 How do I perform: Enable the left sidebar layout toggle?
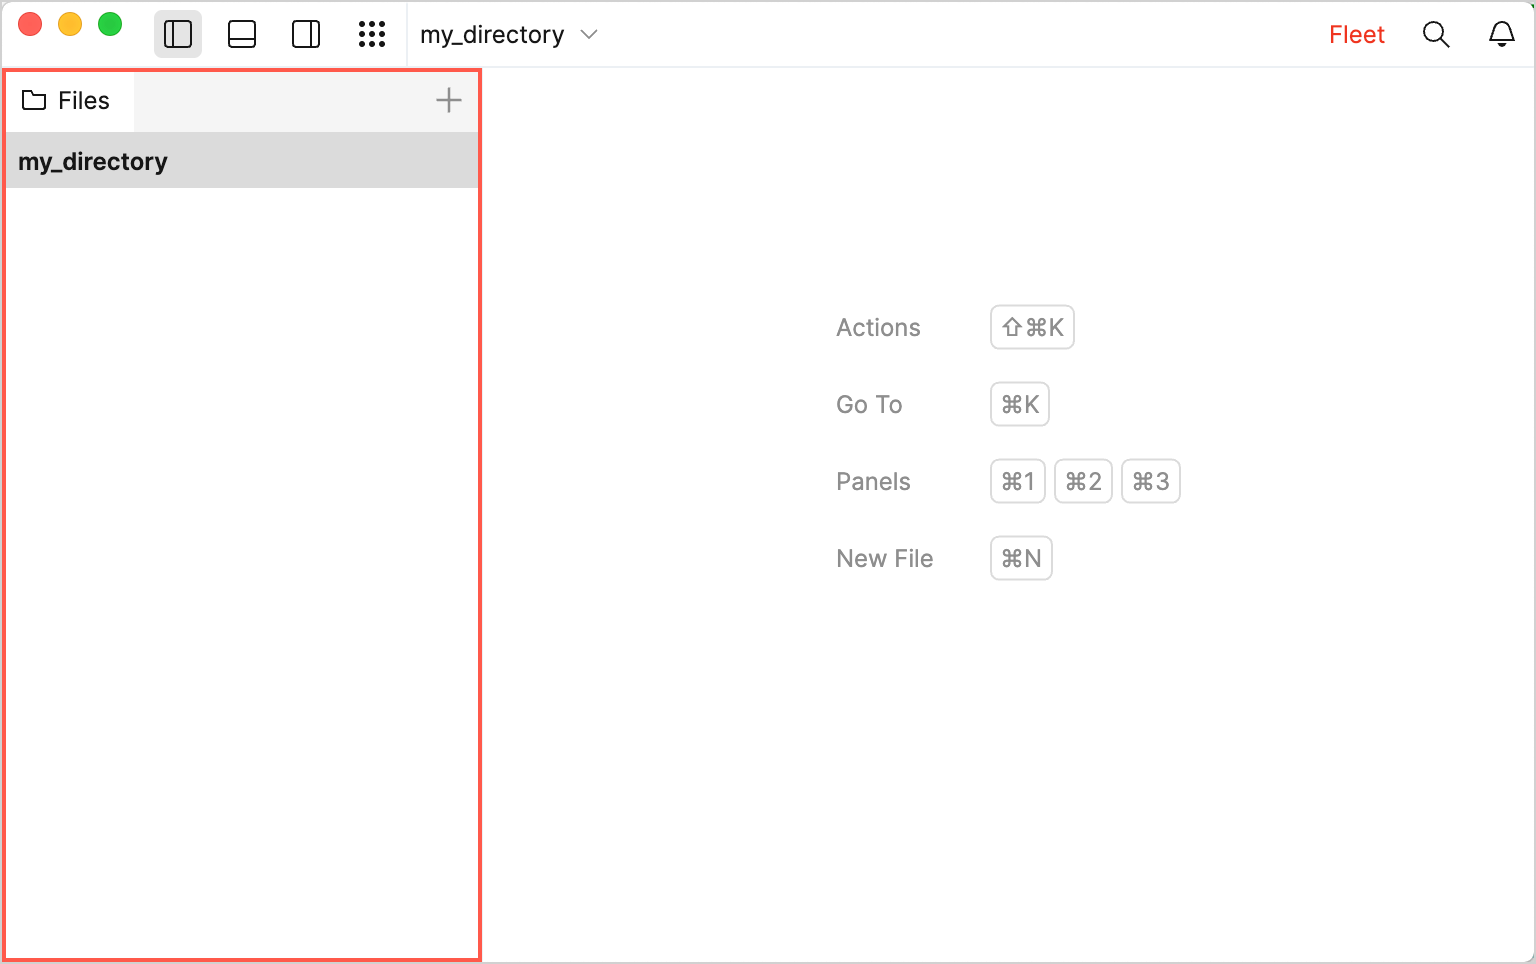(x=177, y=33)
